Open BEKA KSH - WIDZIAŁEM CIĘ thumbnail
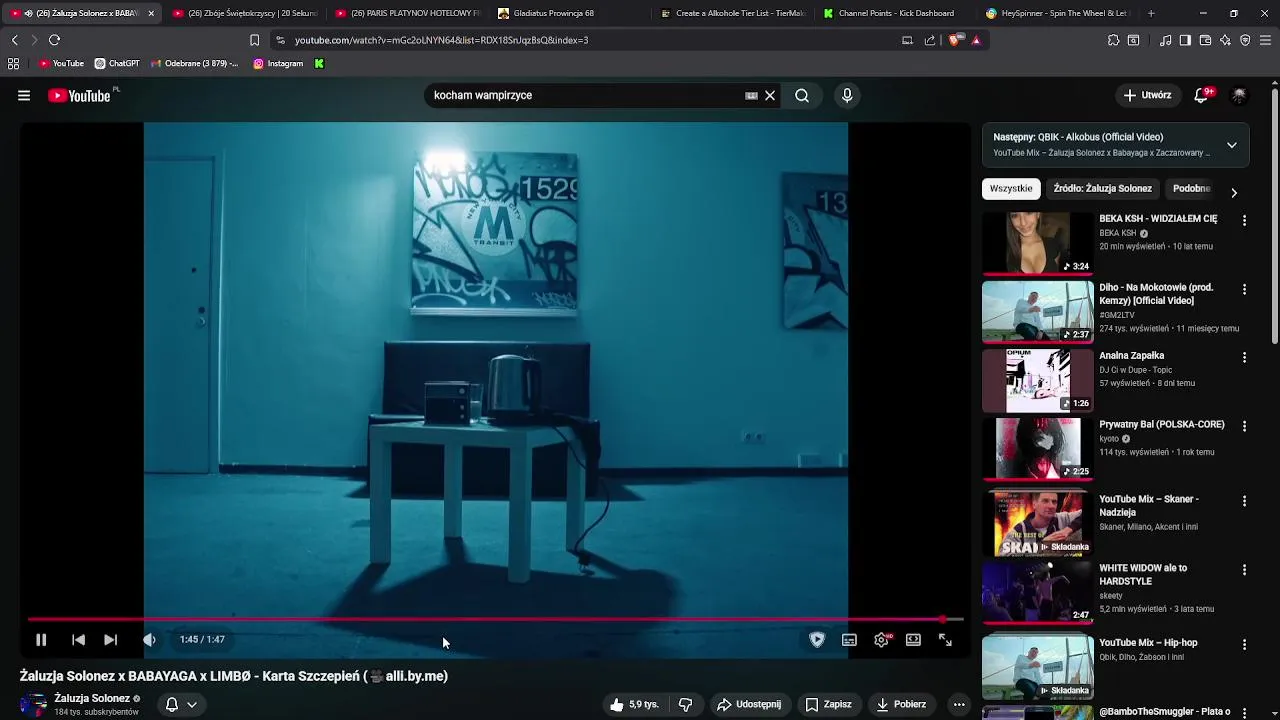This screenshot has height=720, width=1280. 1037,243
